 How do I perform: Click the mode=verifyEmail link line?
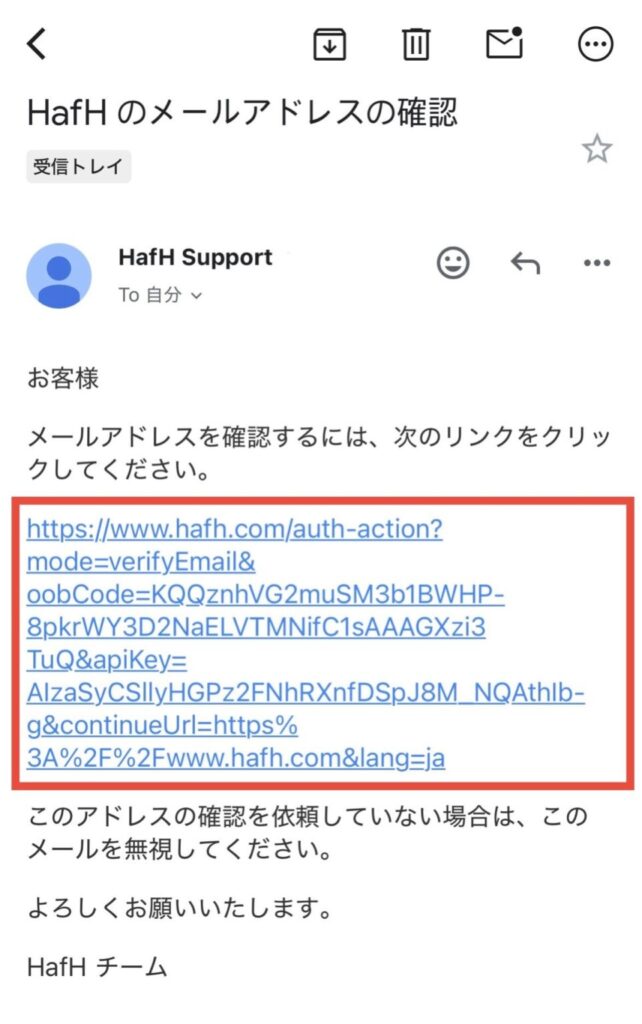pos(141,562)
